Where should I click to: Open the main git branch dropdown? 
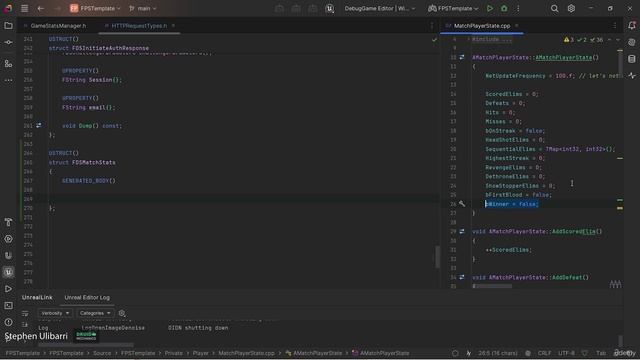(x=142, y=8)
